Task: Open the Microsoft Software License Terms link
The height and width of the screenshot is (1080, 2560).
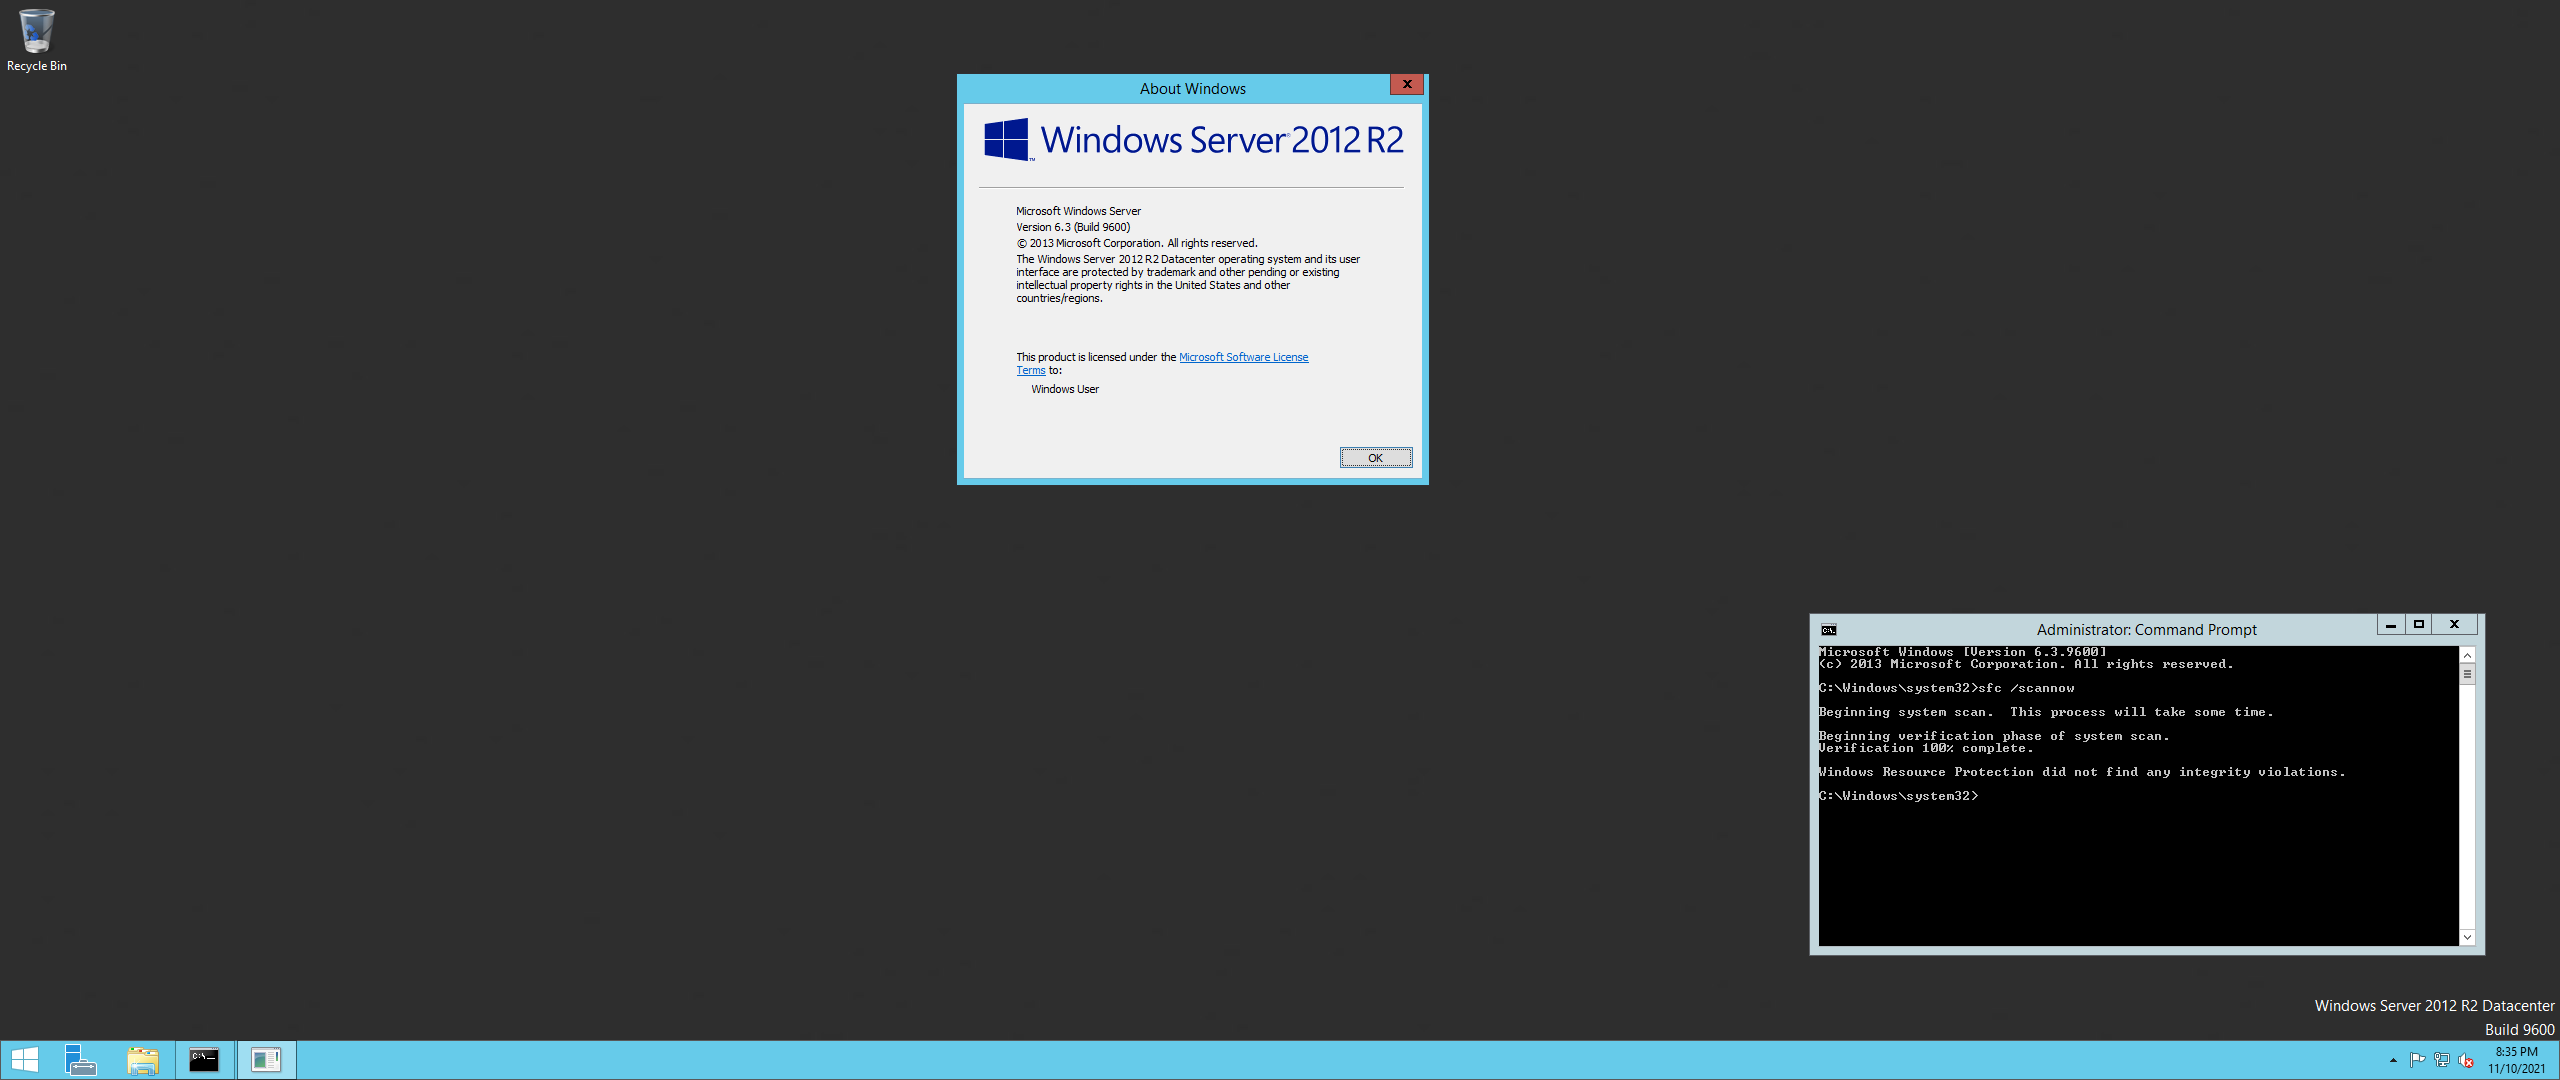Action: click(x=1243, y=357)
